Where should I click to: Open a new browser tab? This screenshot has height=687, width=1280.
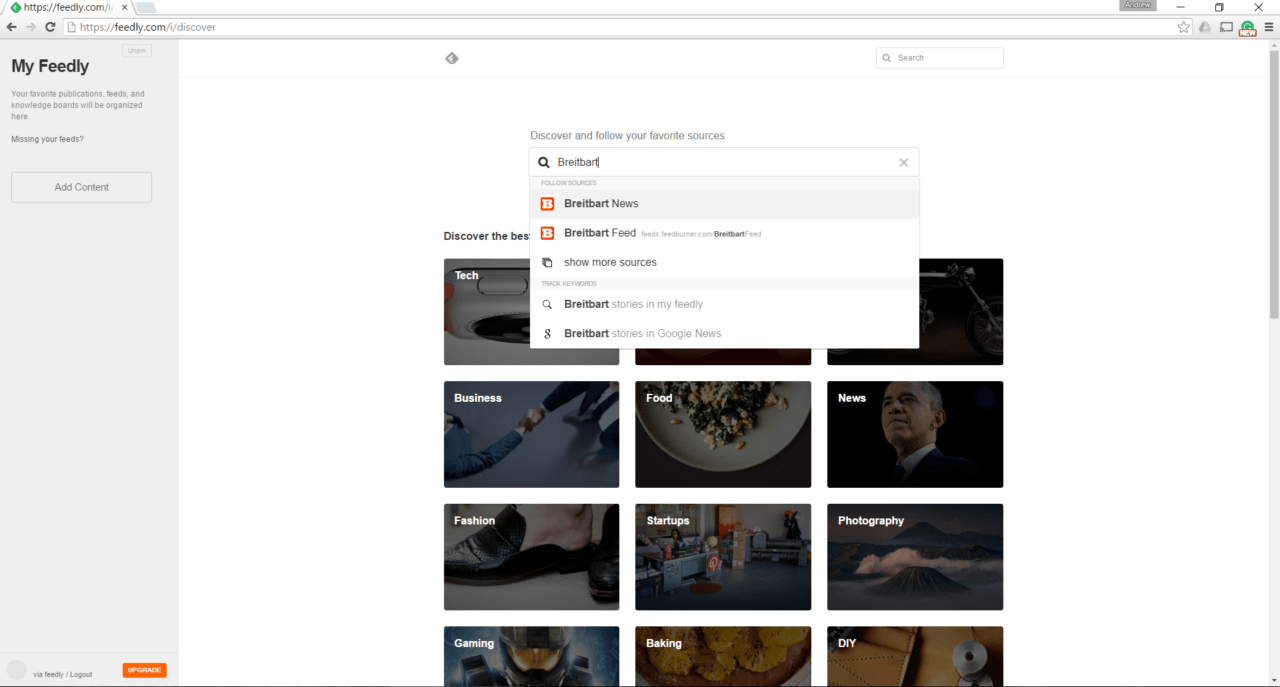tap(145, 8)
